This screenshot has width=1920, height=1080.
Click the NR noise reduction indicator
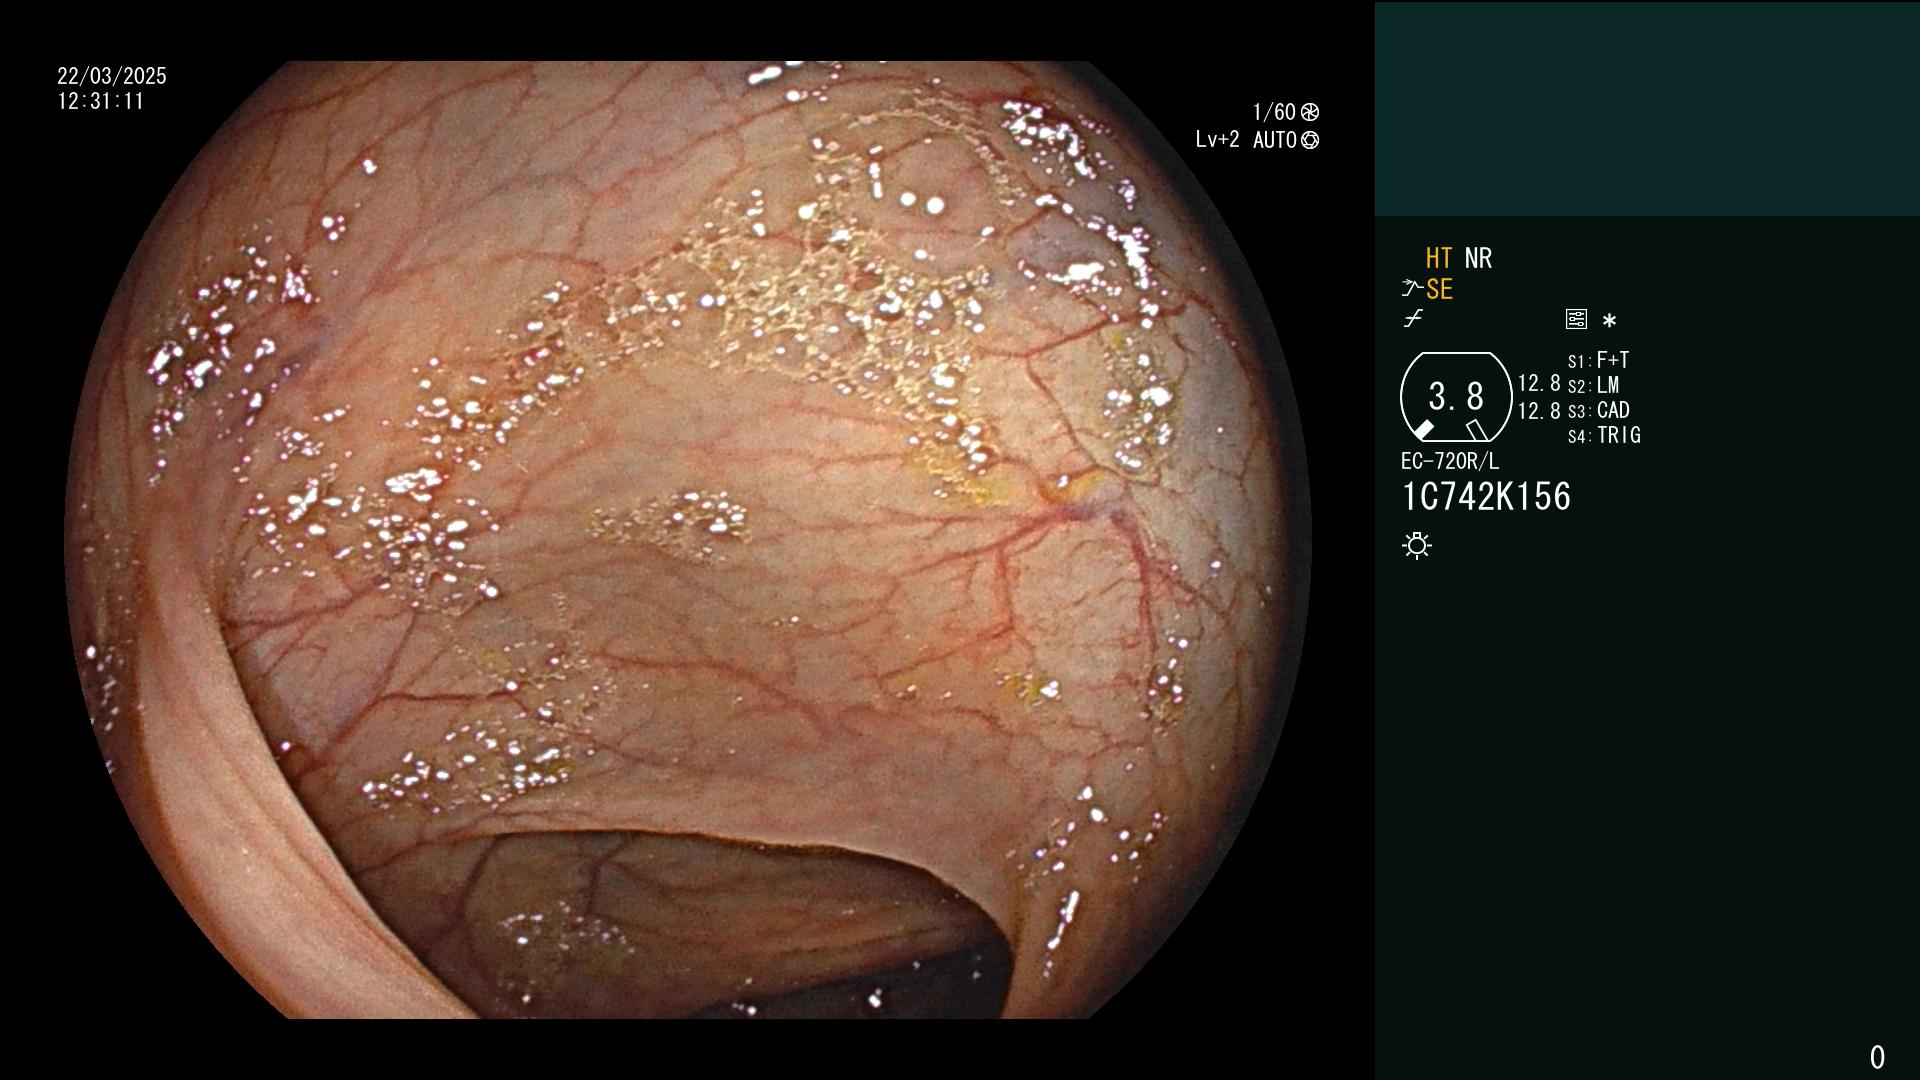tap(1478, 258)
